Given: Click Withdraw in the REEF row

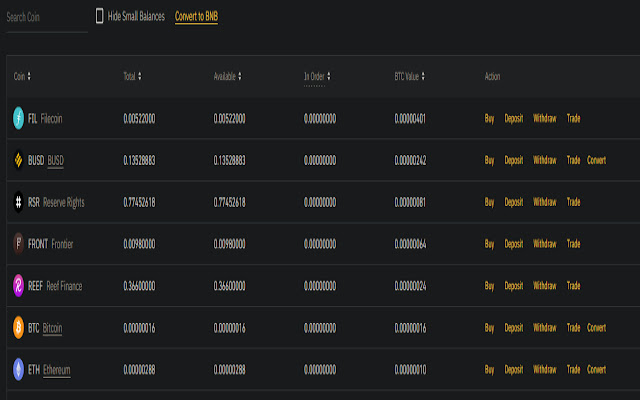Looking at the screenshot, I should [544, 286].
